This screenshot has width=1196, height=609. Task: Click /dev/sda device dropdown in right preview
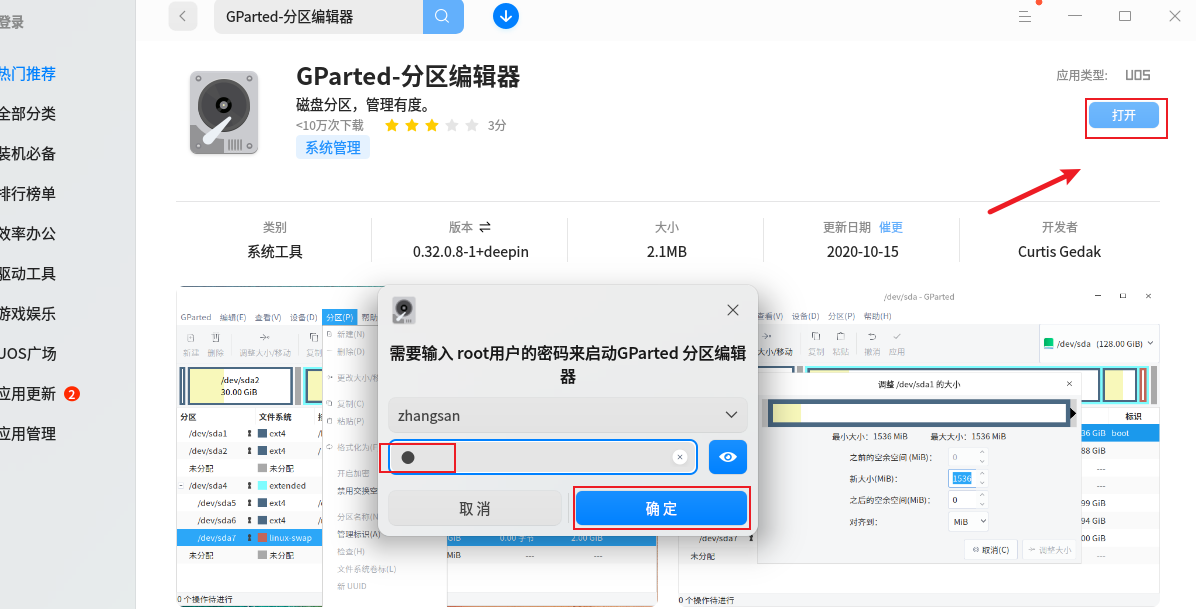coord(1098,343)
